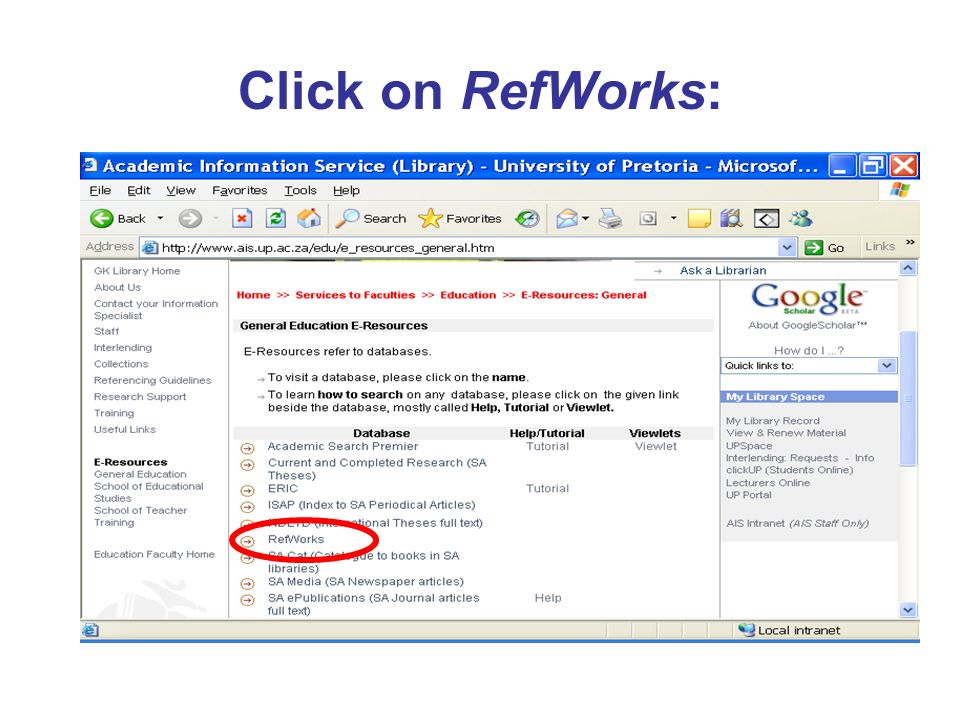
Task: Click the status bar page icon
Action: click(91, 629)
